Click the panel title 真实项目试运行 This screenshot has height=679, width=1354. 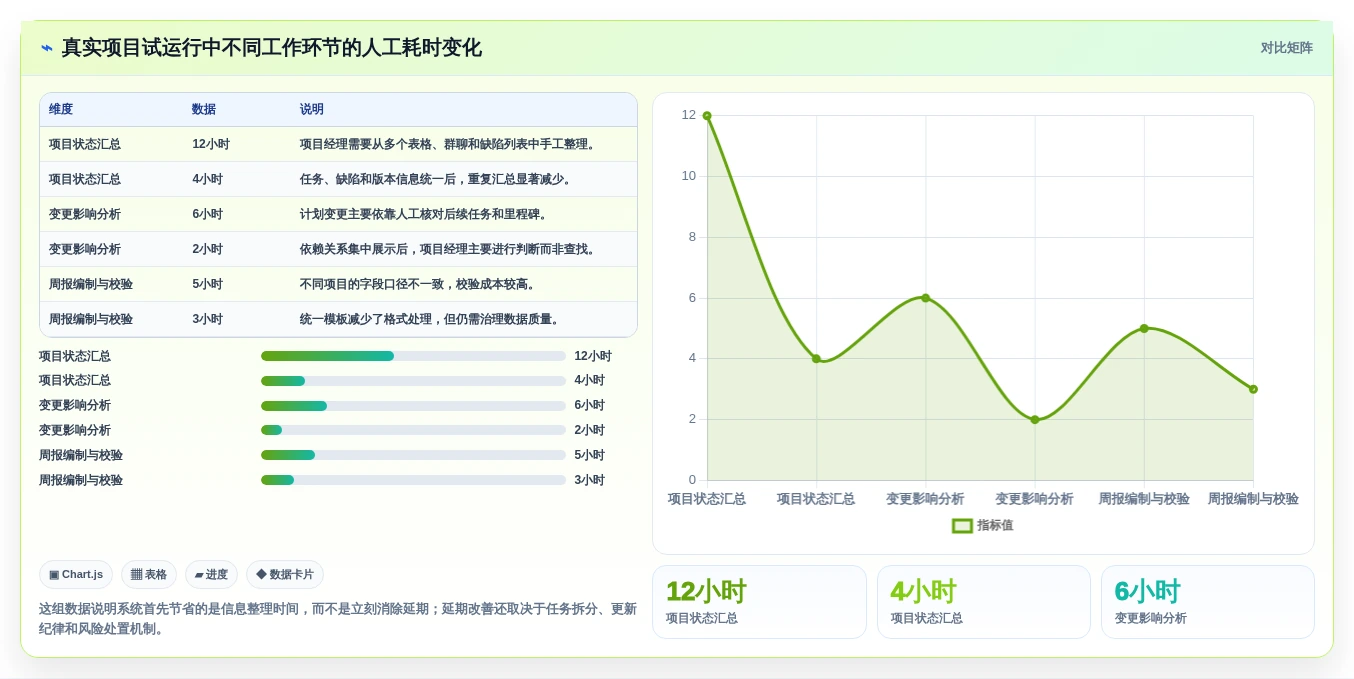point(271,48)
